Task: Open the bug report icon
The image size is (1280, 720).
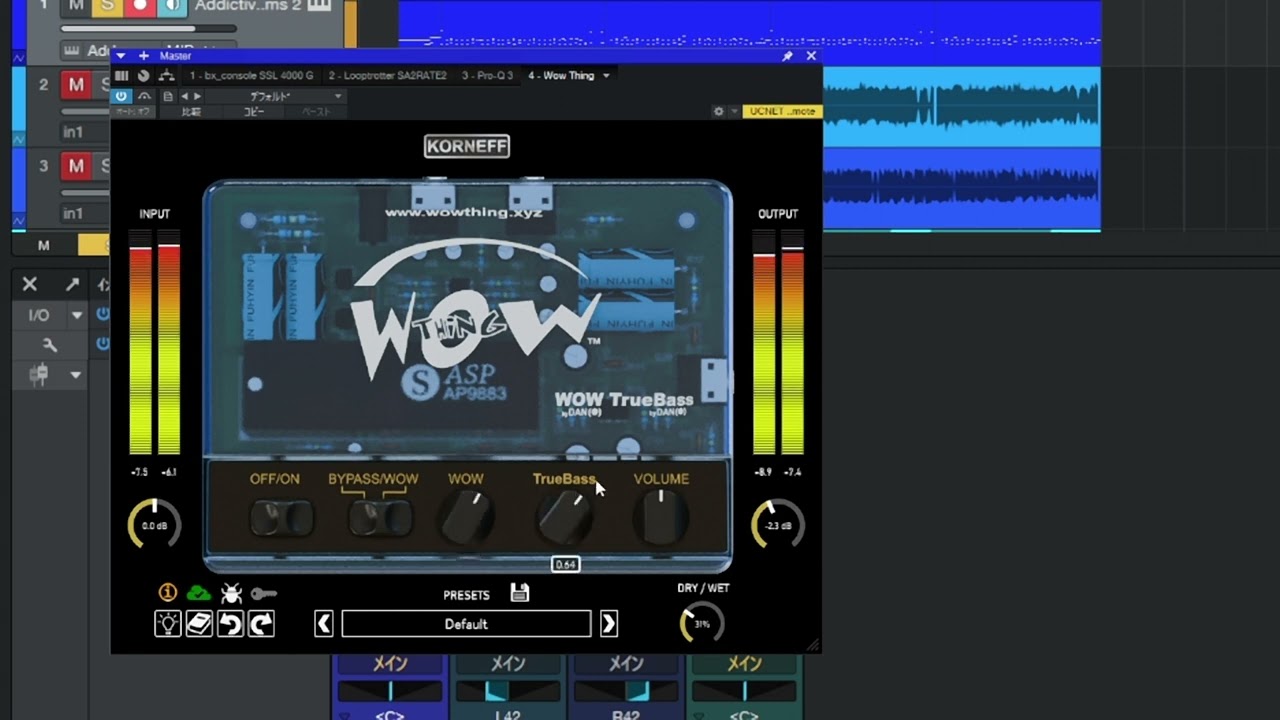Action: point(232,593)
